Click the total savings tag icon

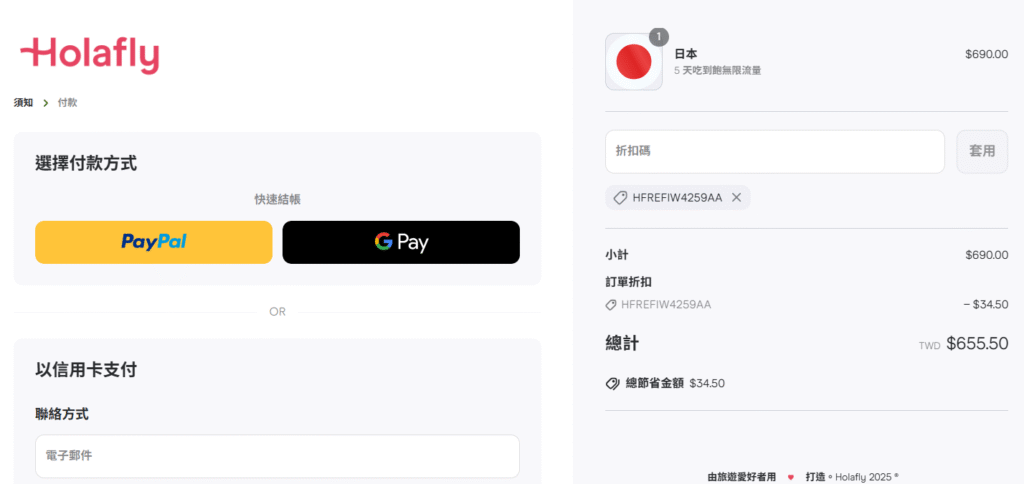coord(613,383)
